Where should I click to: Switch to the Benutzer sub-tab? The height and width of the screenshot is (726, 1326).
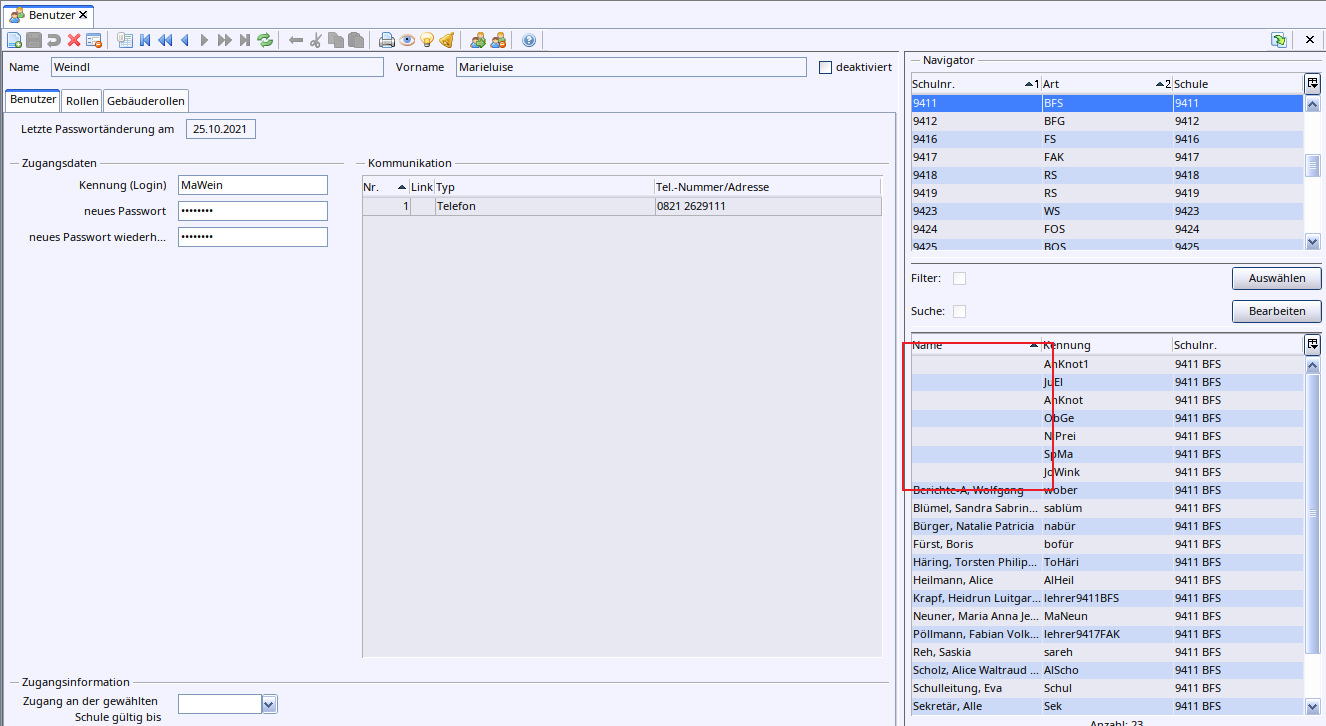pos(33,100)
